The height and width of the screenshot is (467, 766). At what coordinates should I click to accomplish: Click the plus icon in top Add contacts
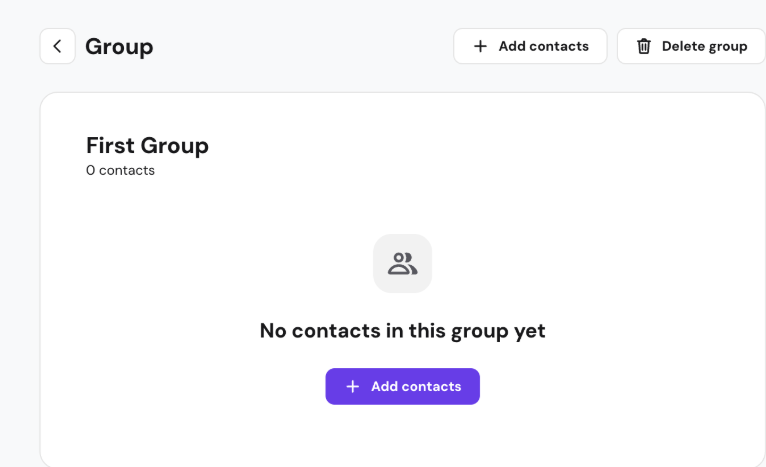point(480,46)
